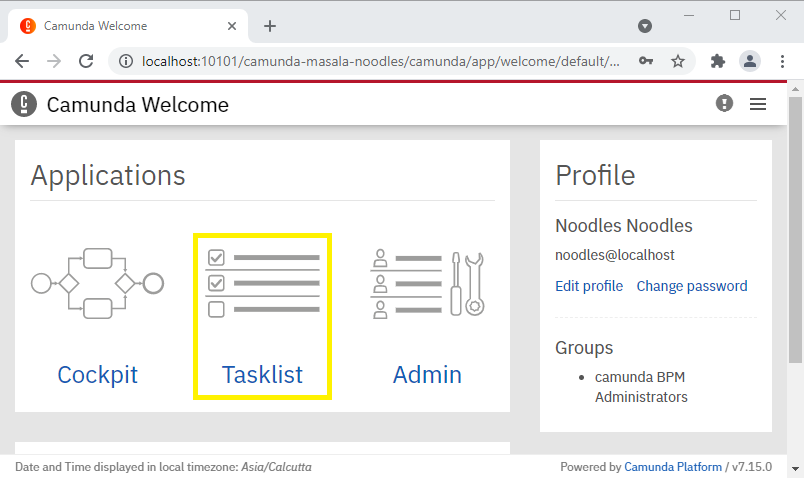
Task: Click the noodles@localhost email text
Action: tap(615, 255)
